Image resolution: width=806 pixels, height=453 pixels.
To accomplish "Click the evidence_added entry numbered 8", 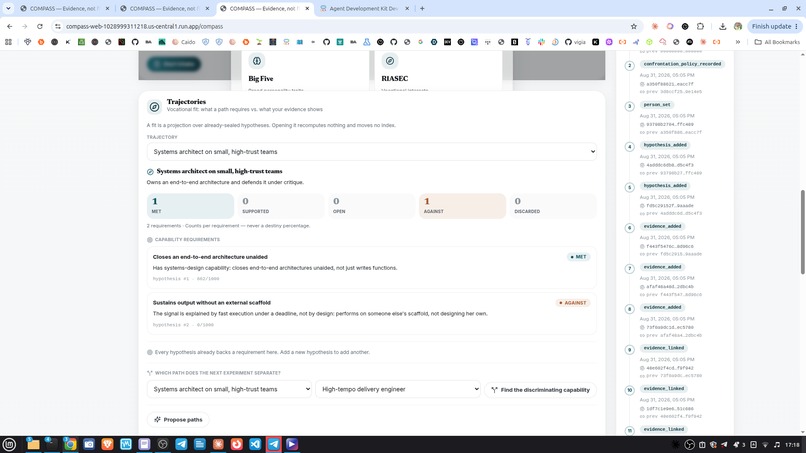I will (x=662, y=307).
